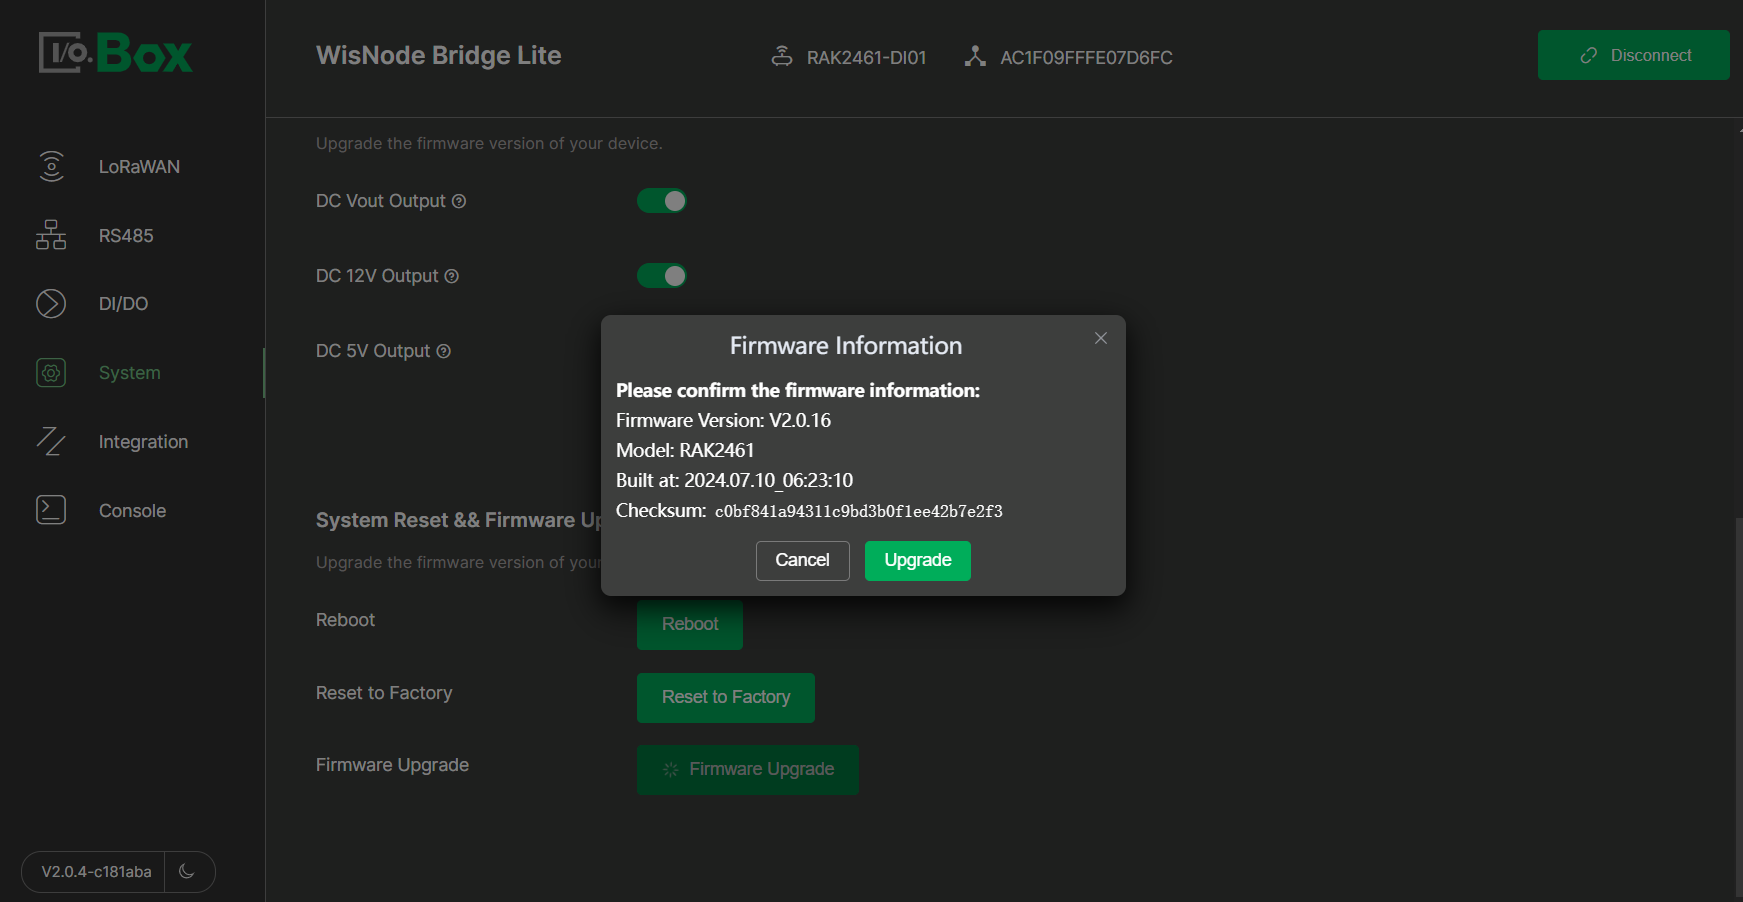Viewport: 1743px width, 902px height.
Task: Open LoRaWAN via its antenna icon
Action: pyautogui.click(x=51, y=166)
